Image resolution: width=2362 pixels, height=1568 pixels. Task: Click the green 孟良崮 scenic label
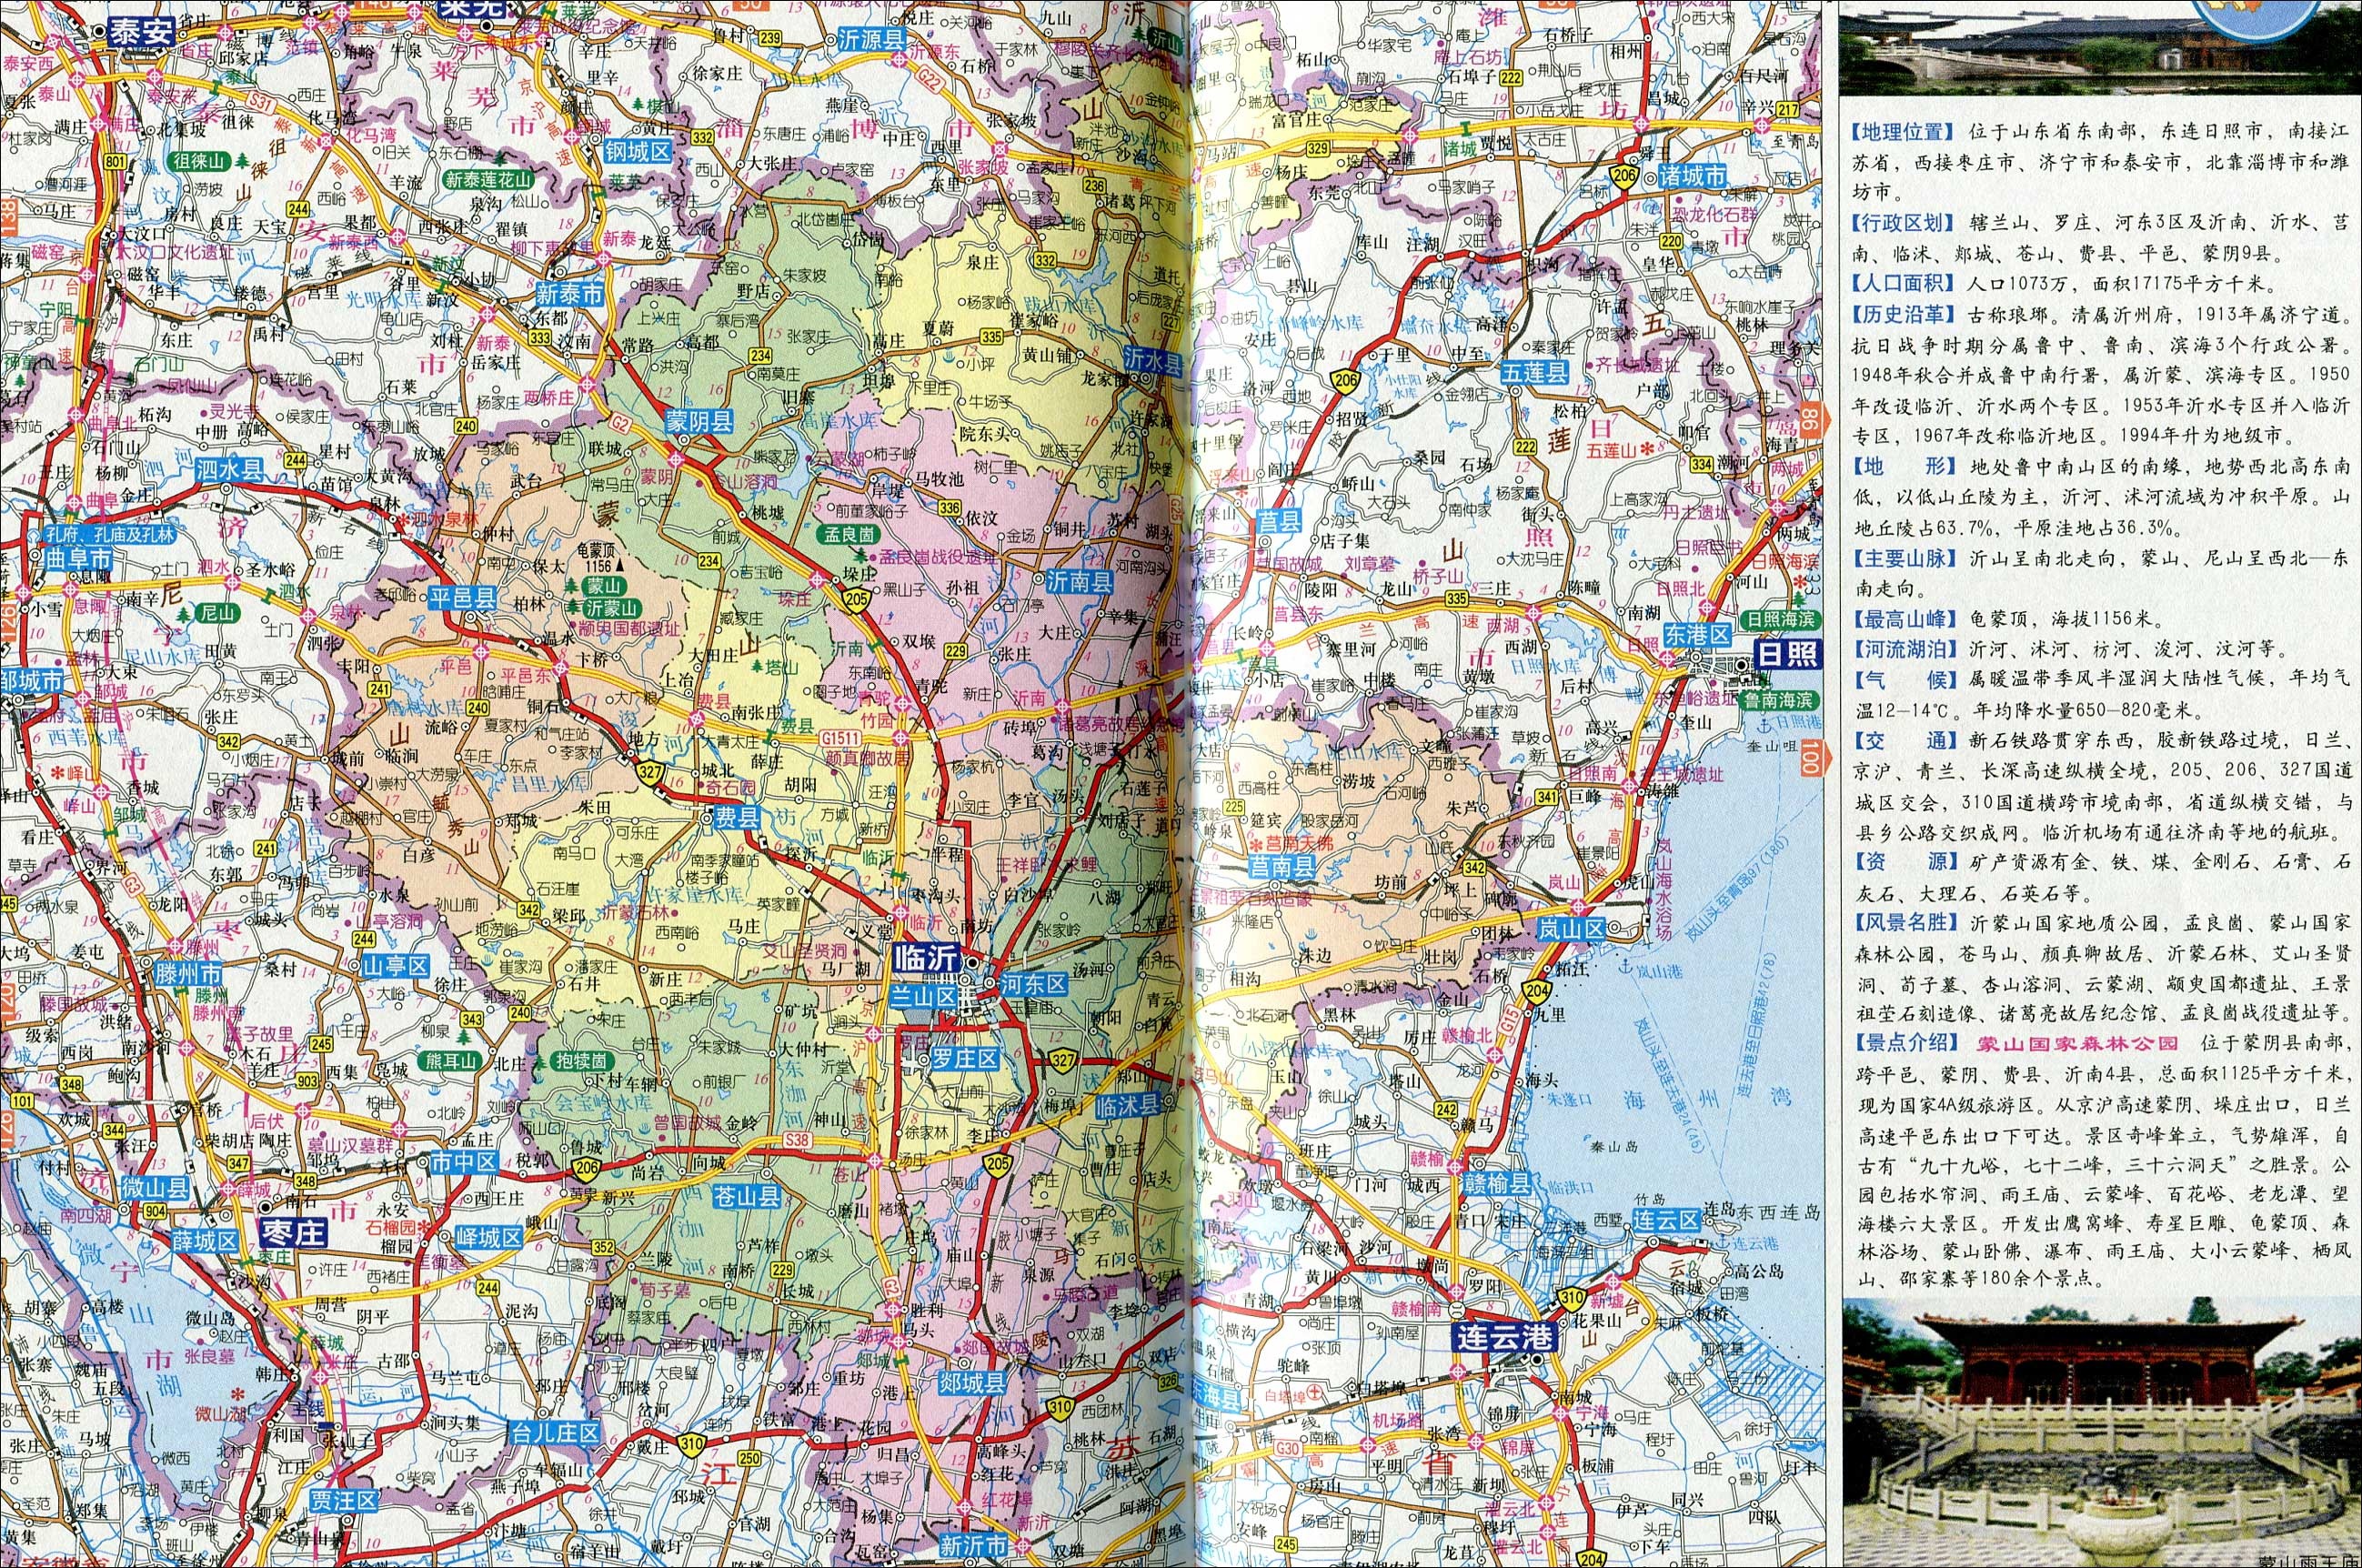tap(848, 535)
